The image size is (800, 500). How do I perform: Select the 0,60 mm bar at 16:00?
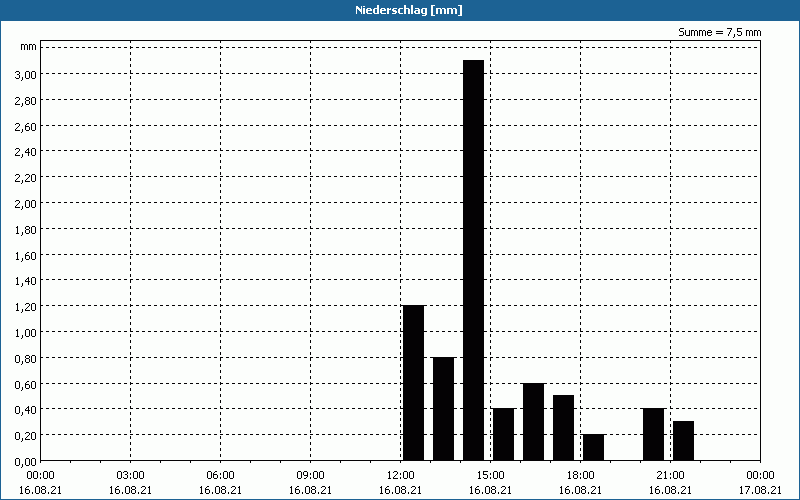point(534,421)
